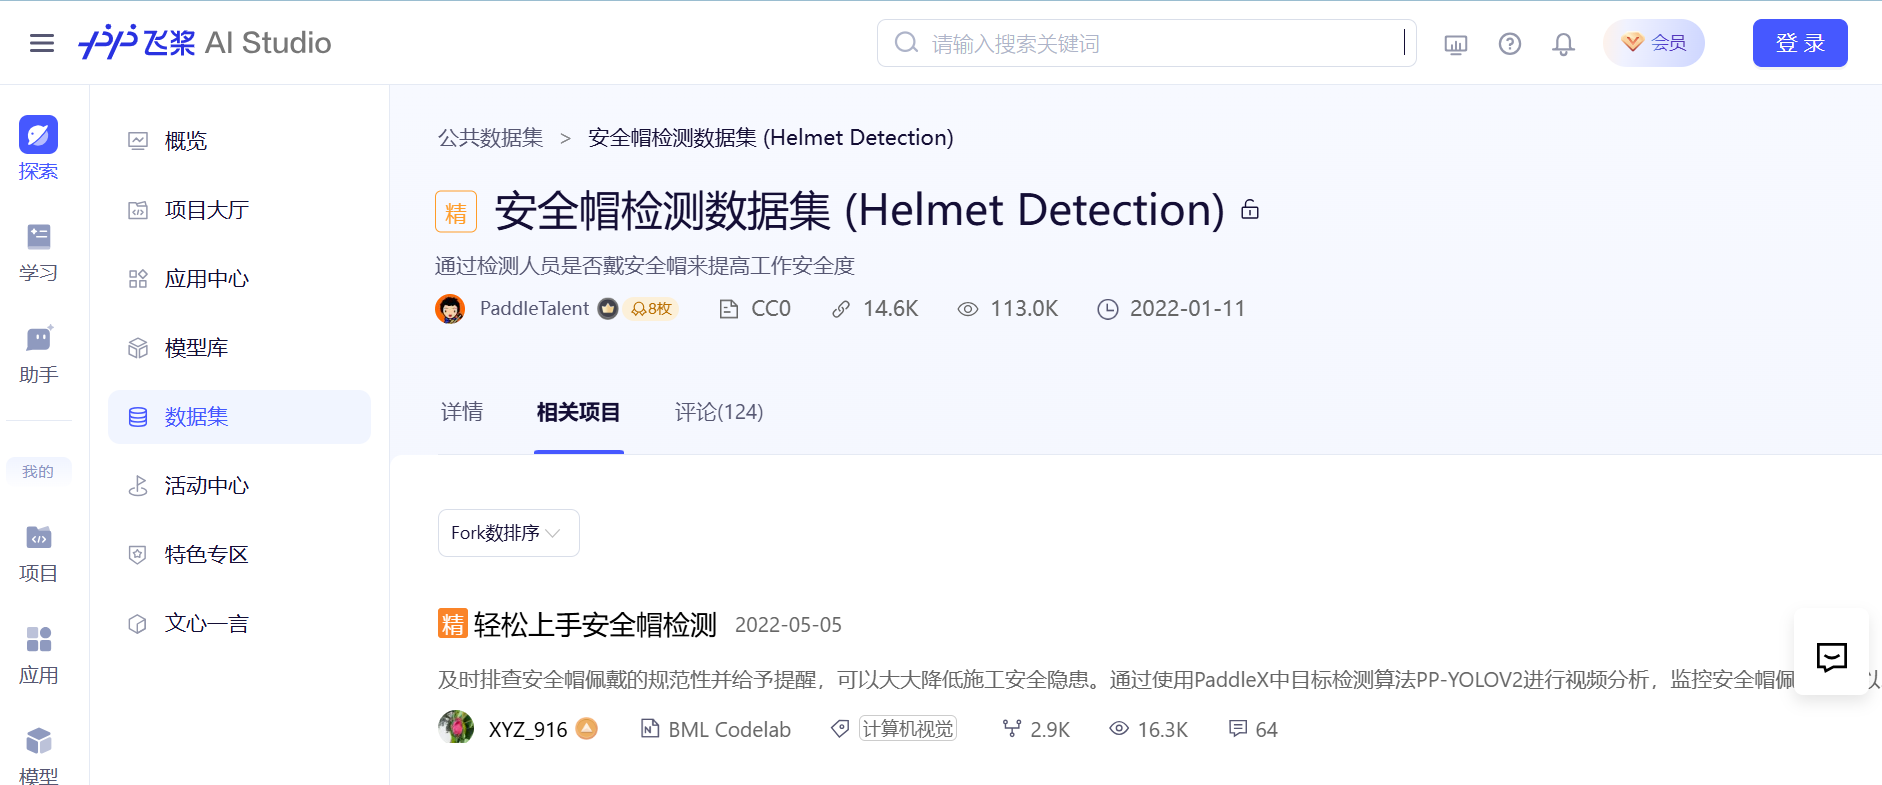This screenshot has width=1882, height=785.
Task: Click the XYZ_916 user avatar
Action: (456, 727)
